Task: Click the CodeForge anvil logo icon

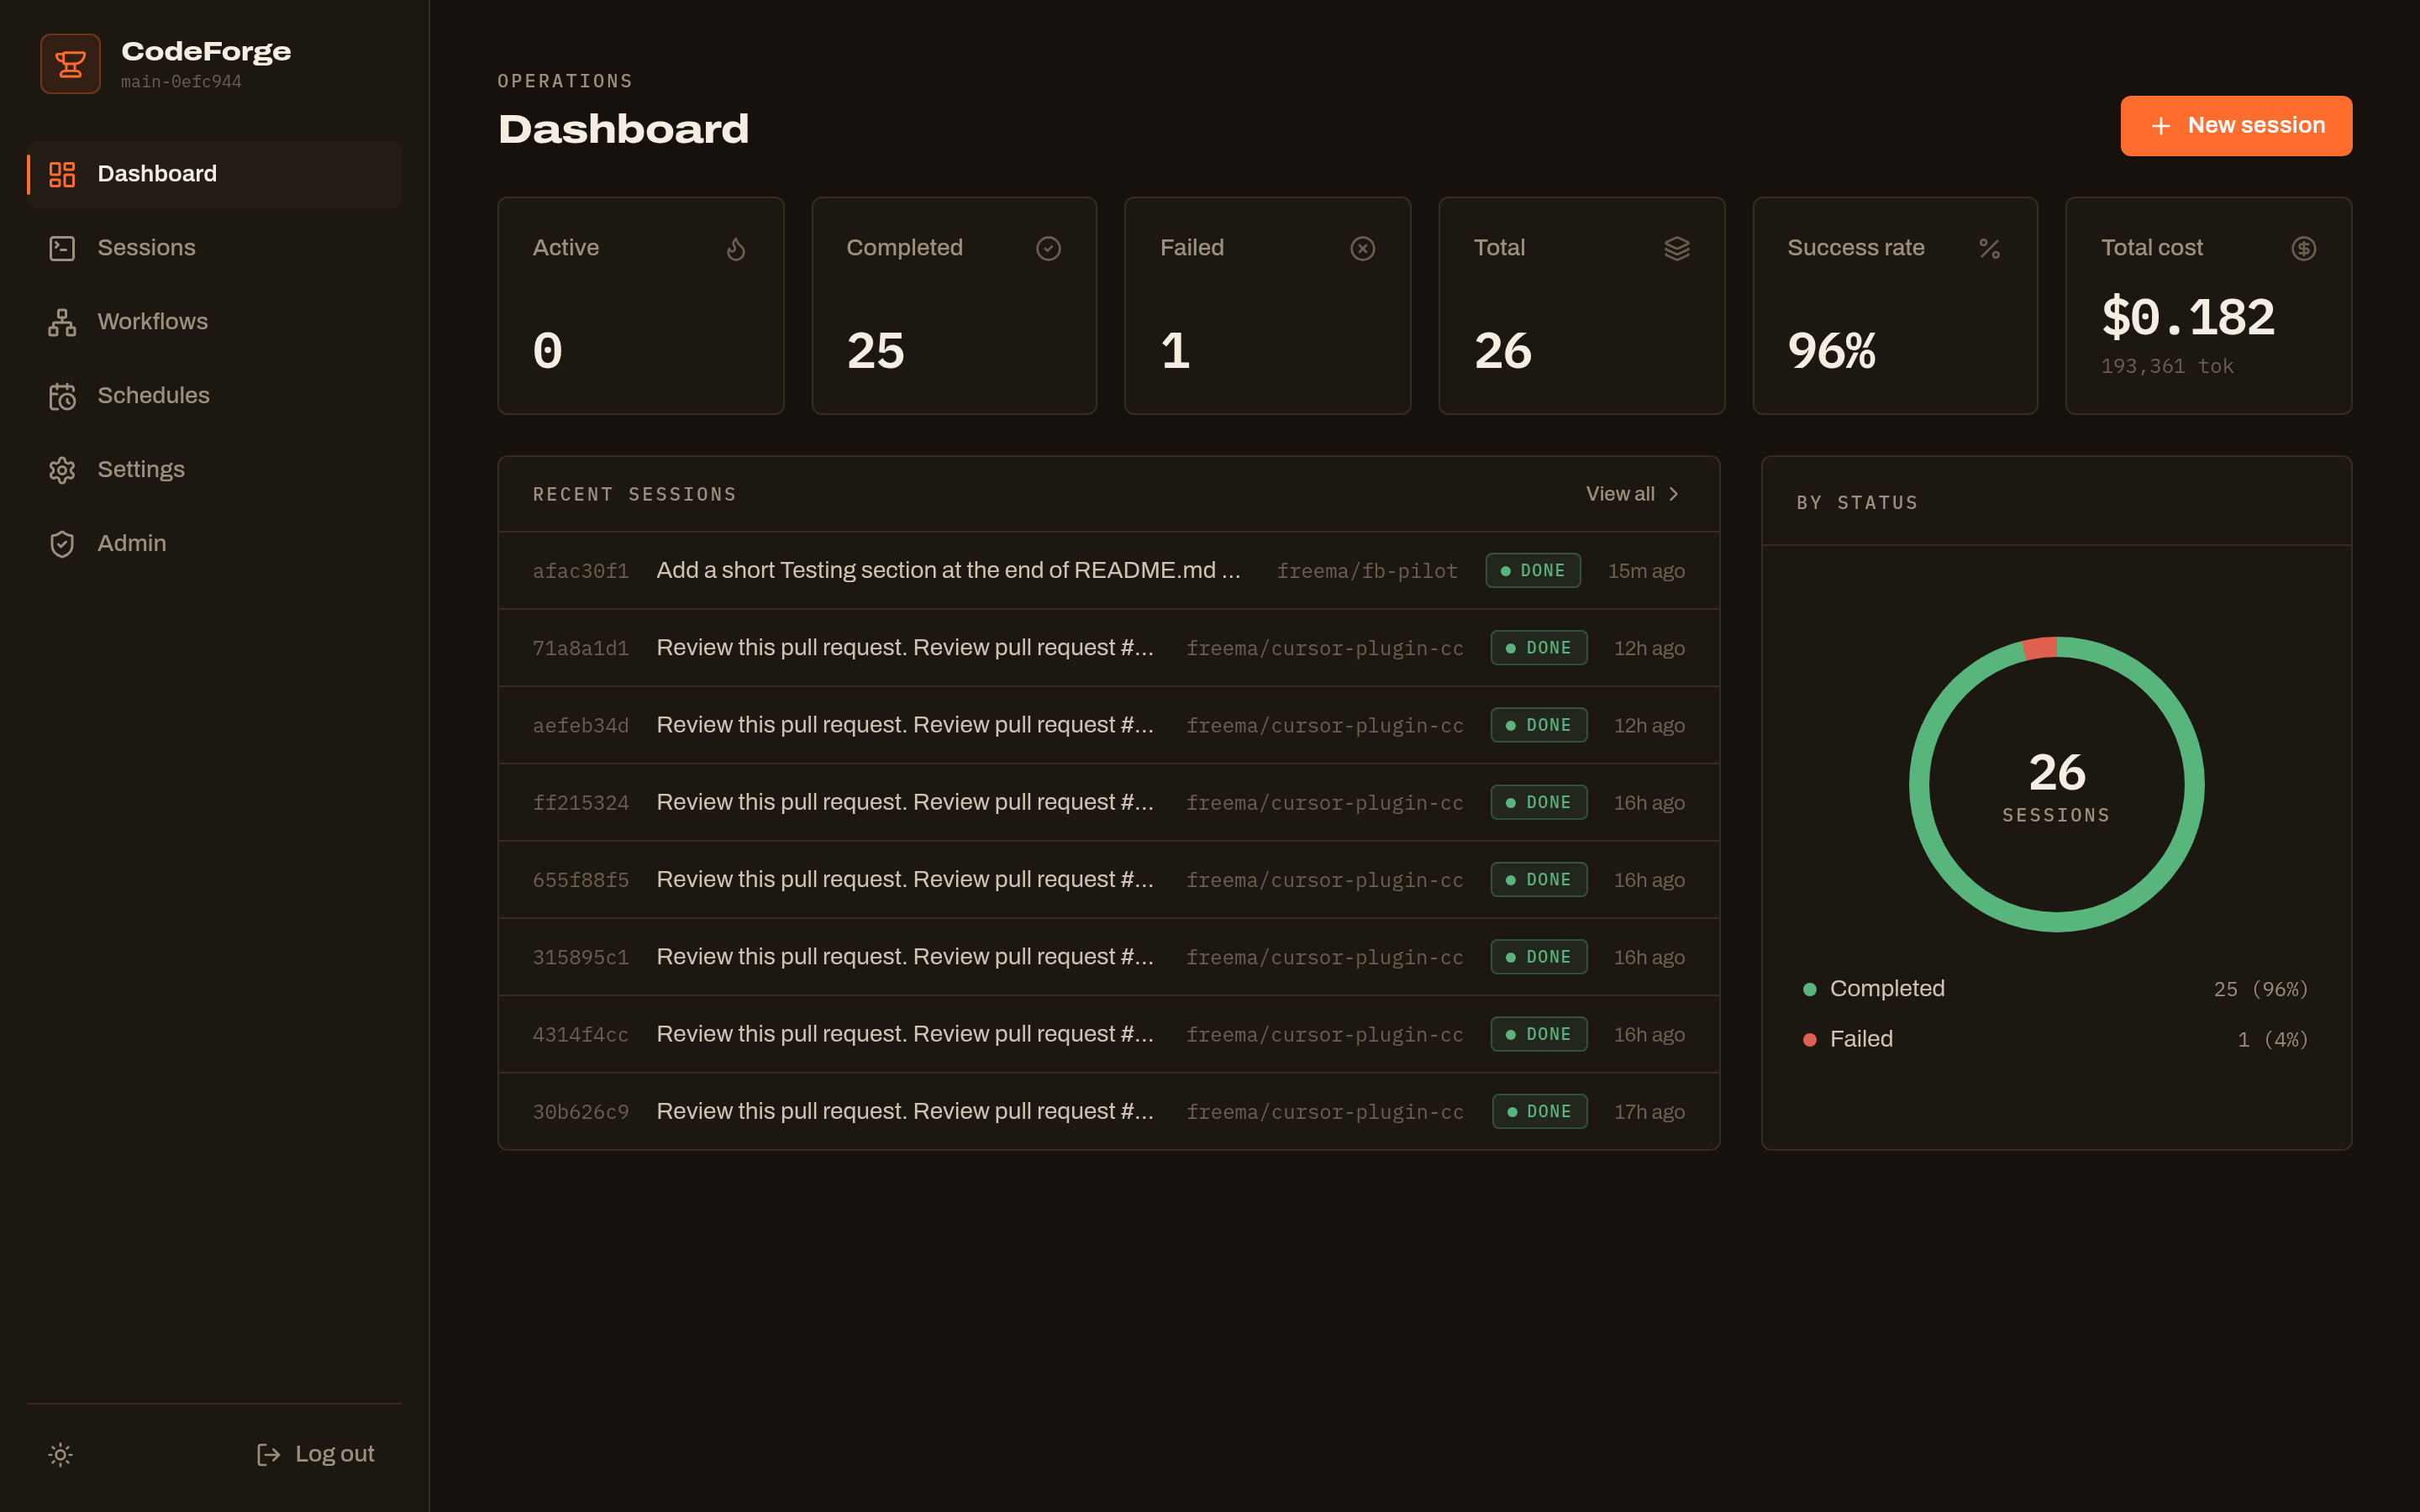Action: (x=70, y=64)
